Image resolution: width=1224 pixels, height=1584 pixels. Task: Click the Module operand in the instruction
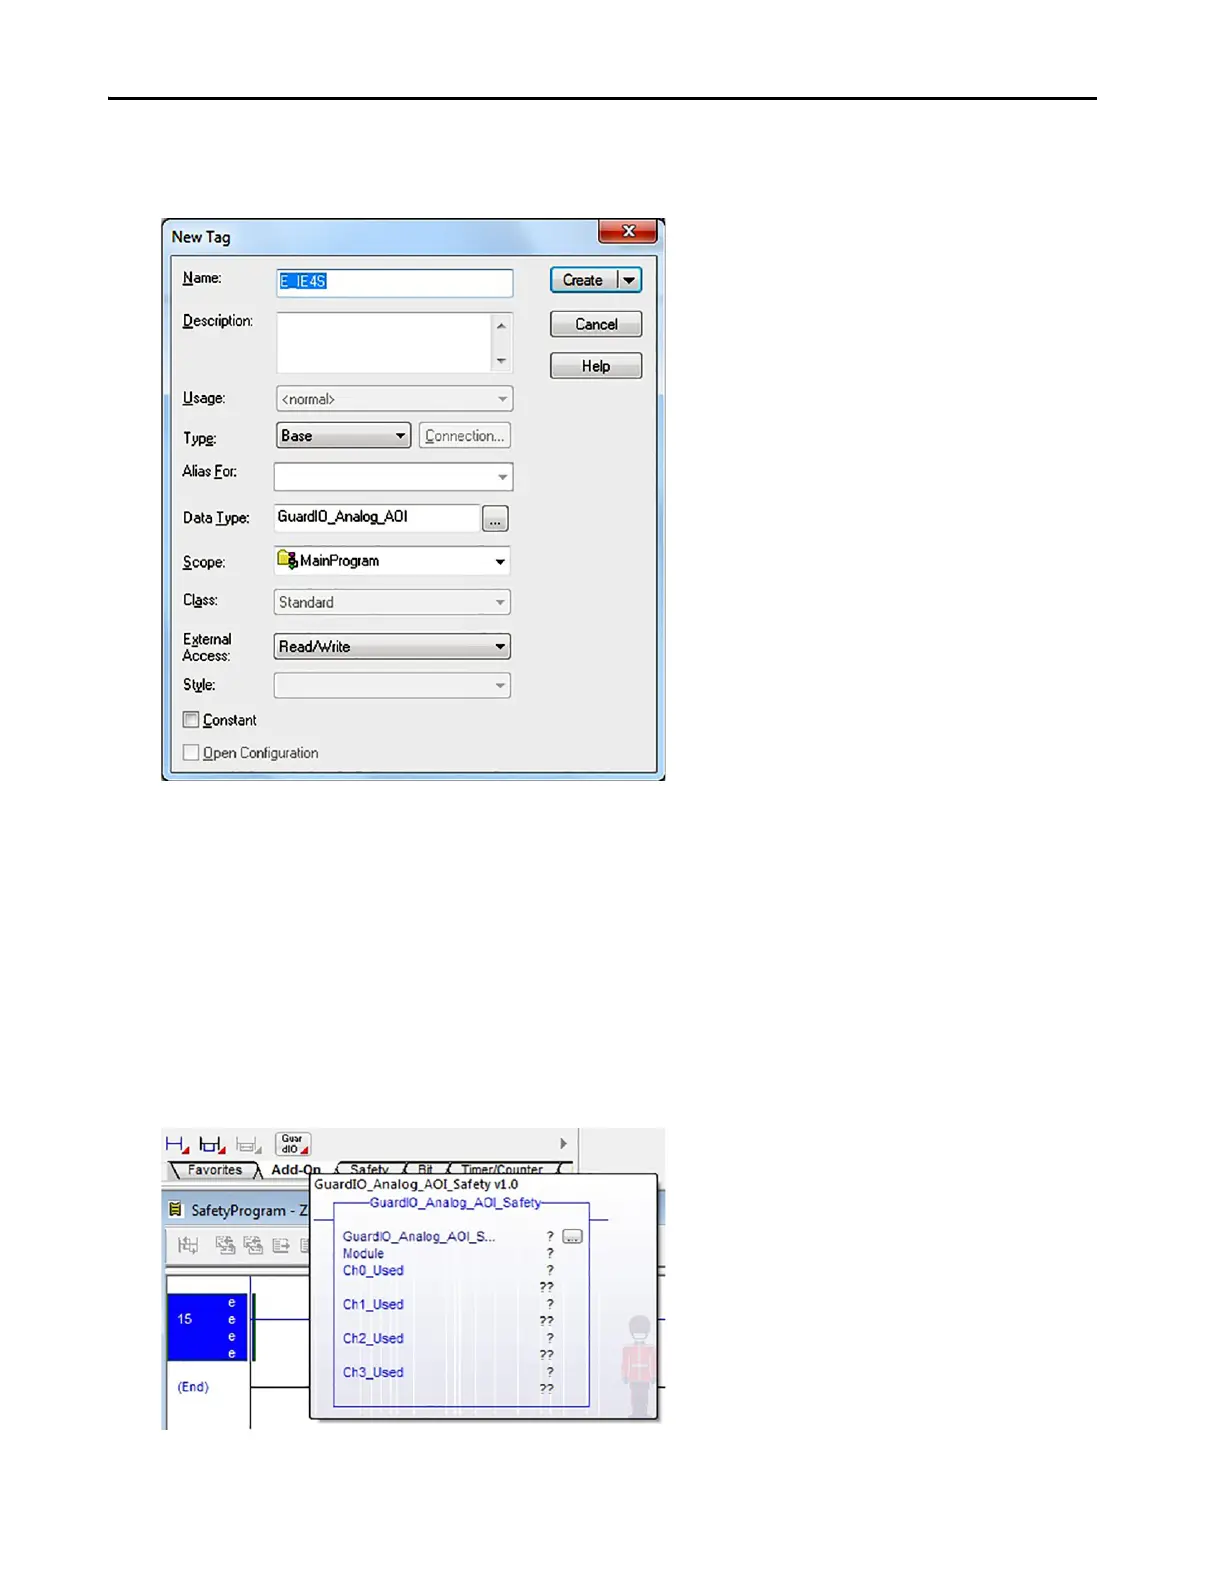coord(363,1254)
